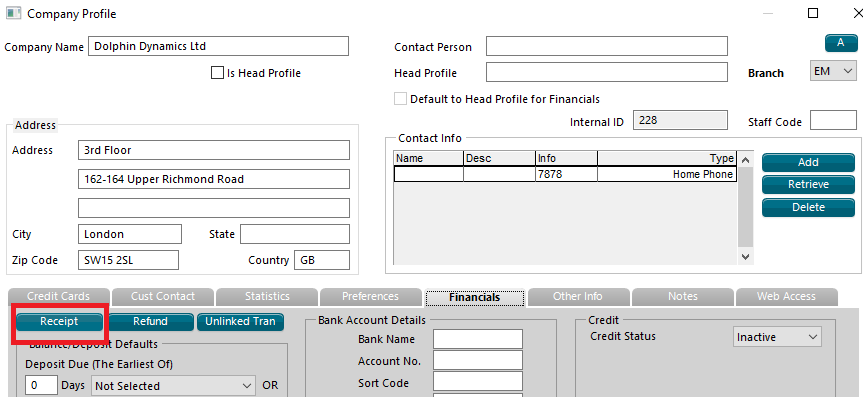This screenshot has width=863, height=397.
Task: Tick the Is Head Profile checkbox
Action: tap(217, 73)
